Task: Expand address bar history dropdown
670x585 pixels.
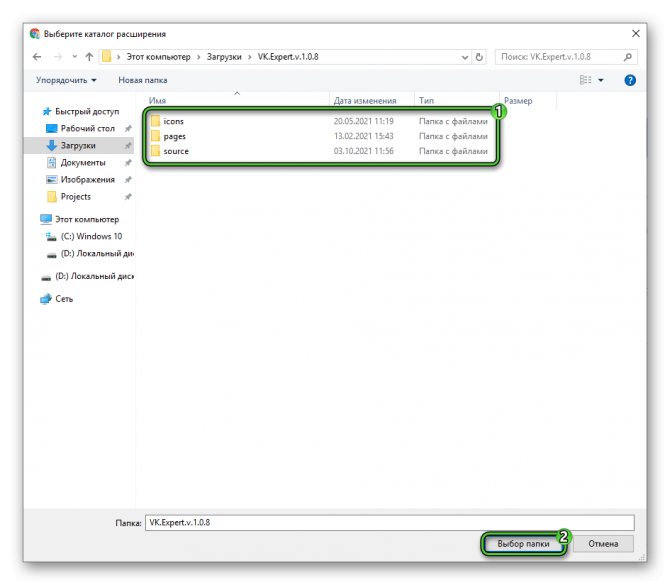Action: (464, 57)
